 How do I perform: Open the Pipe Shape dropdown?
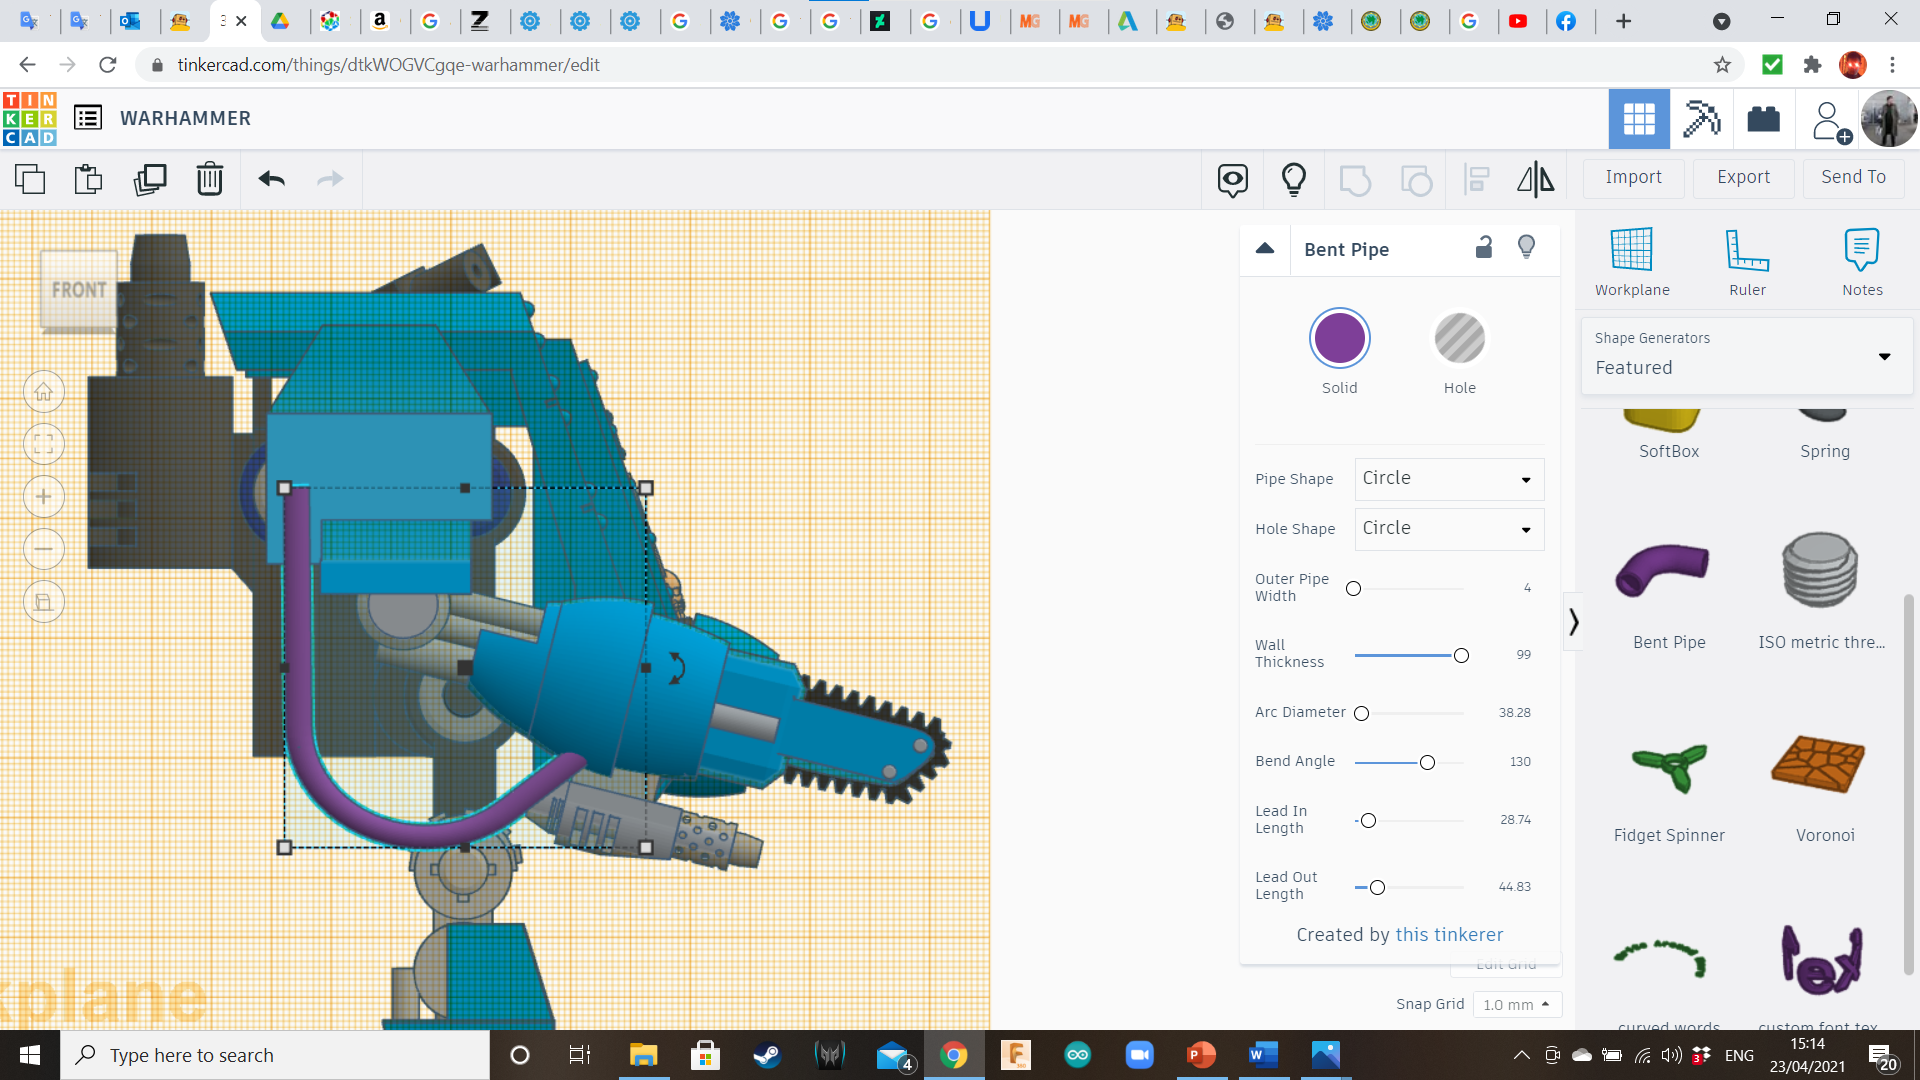pyautogui.click(x=1448, y=479)
